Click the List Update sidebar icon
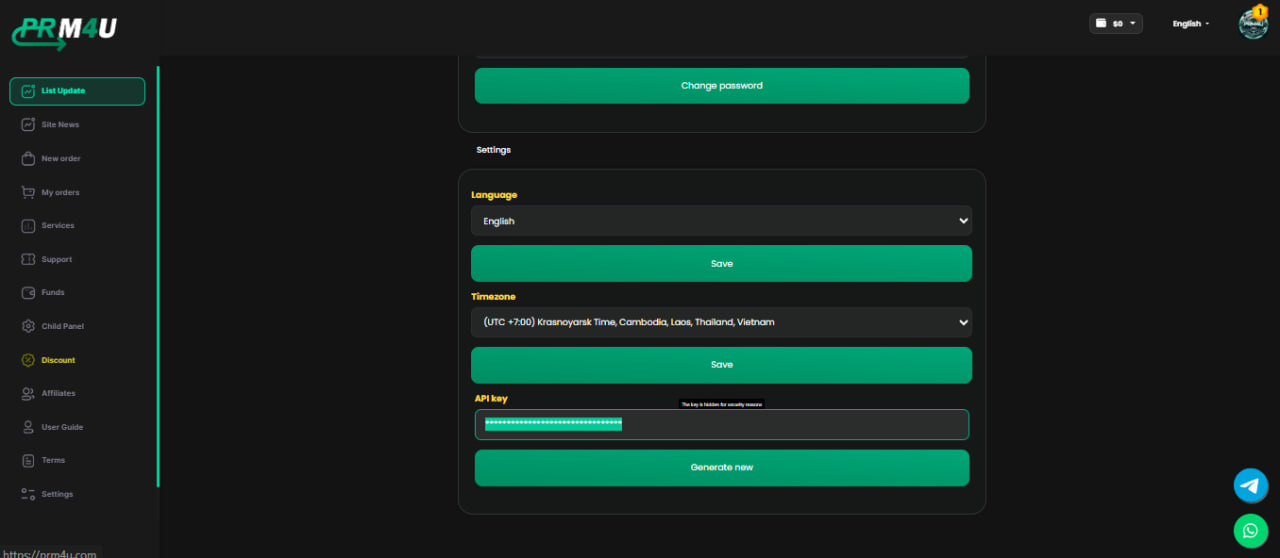Screen dimensions: 1280x558 (28, 91)
